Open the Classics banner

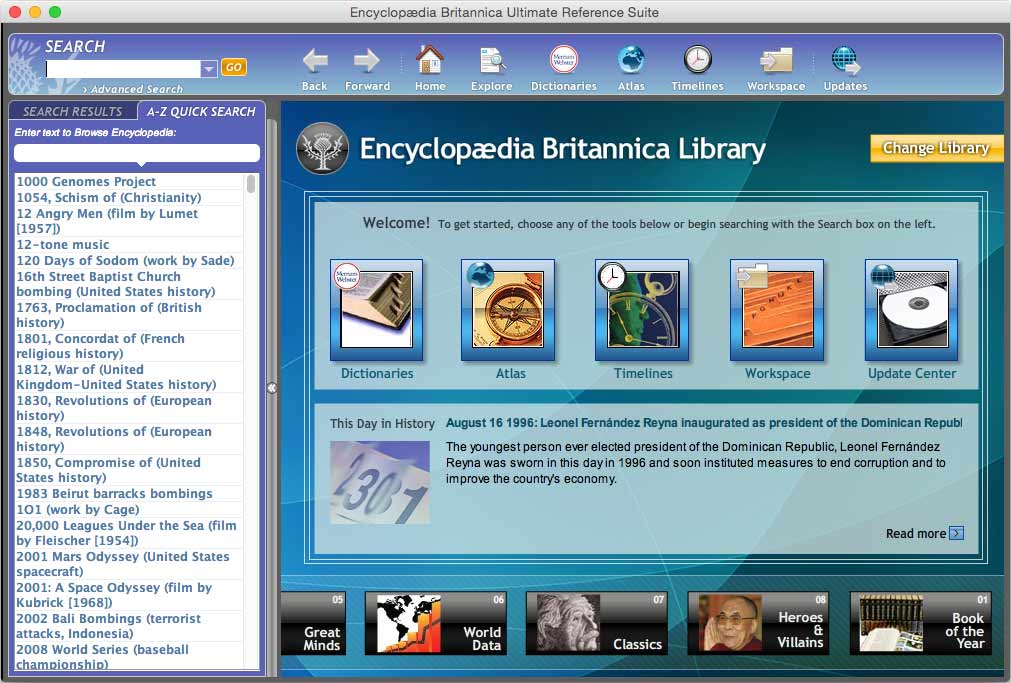click(596, 623)
